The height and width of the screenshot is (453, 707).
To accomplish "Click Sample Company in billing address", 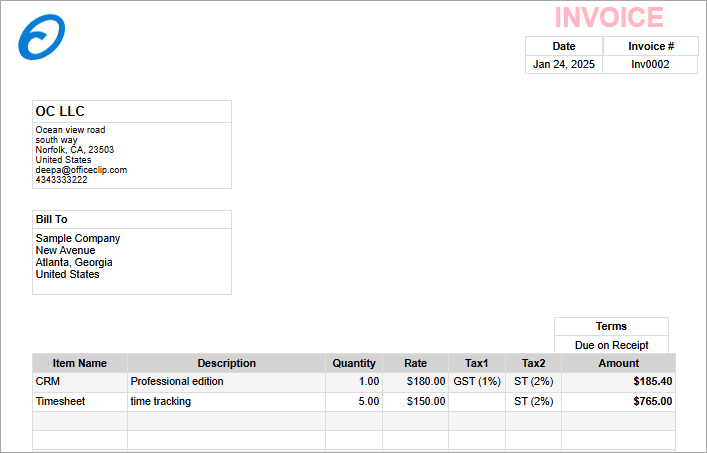I will [78, 238].
